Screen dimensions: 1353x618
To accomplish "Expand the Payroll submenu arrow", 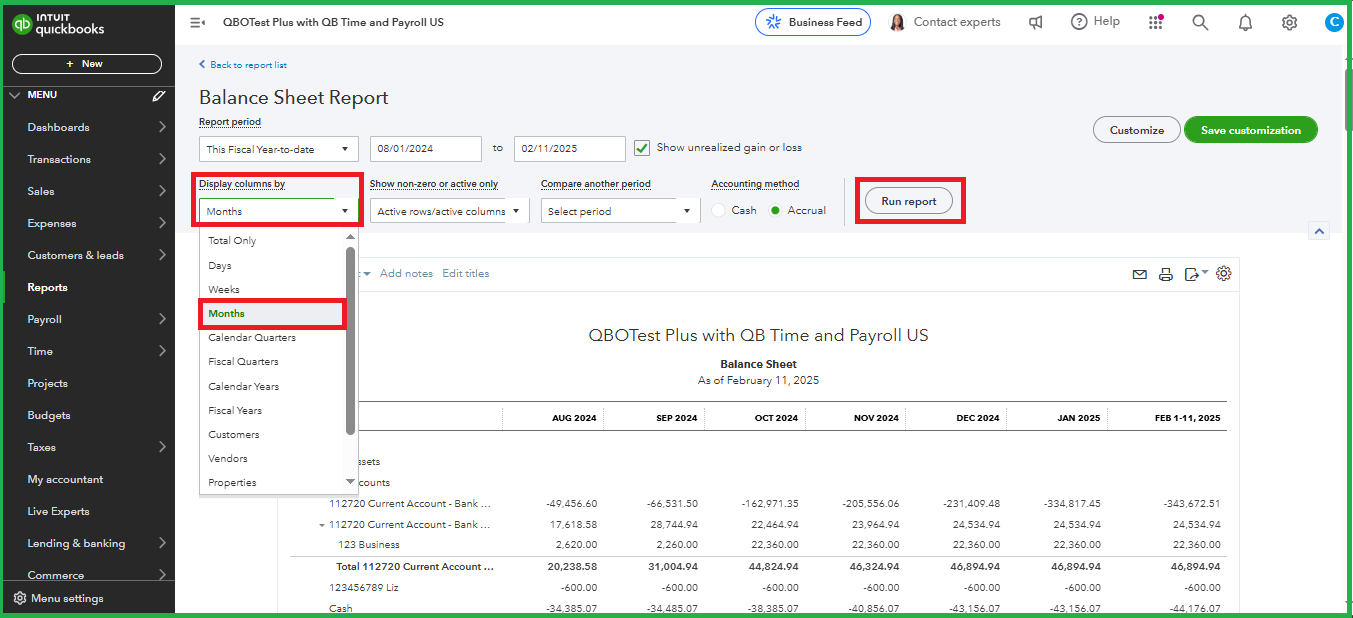I will pyautogui.click(x=162, y=319).
